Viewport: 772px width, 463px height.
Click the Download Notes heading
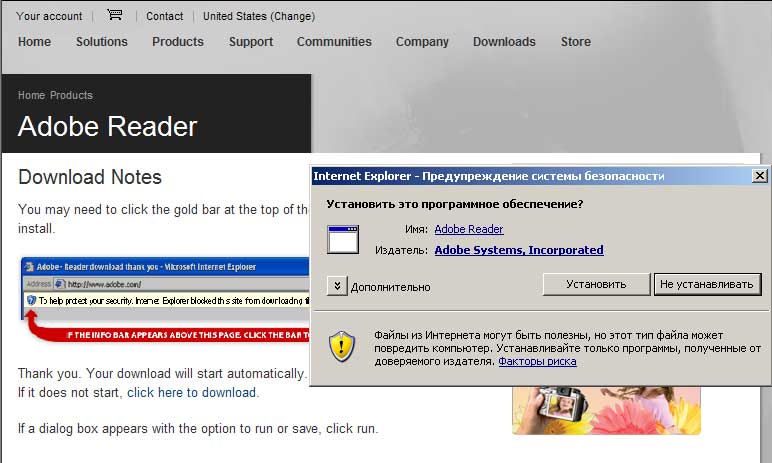pos(90,177)
